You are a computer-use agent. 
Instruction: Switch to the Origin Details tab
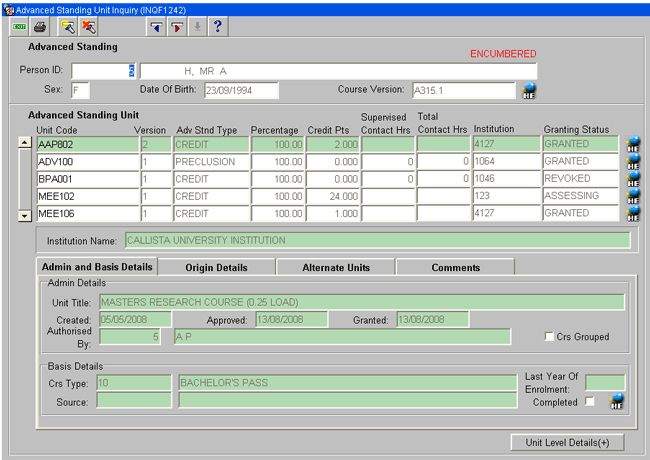click(217, 268)
